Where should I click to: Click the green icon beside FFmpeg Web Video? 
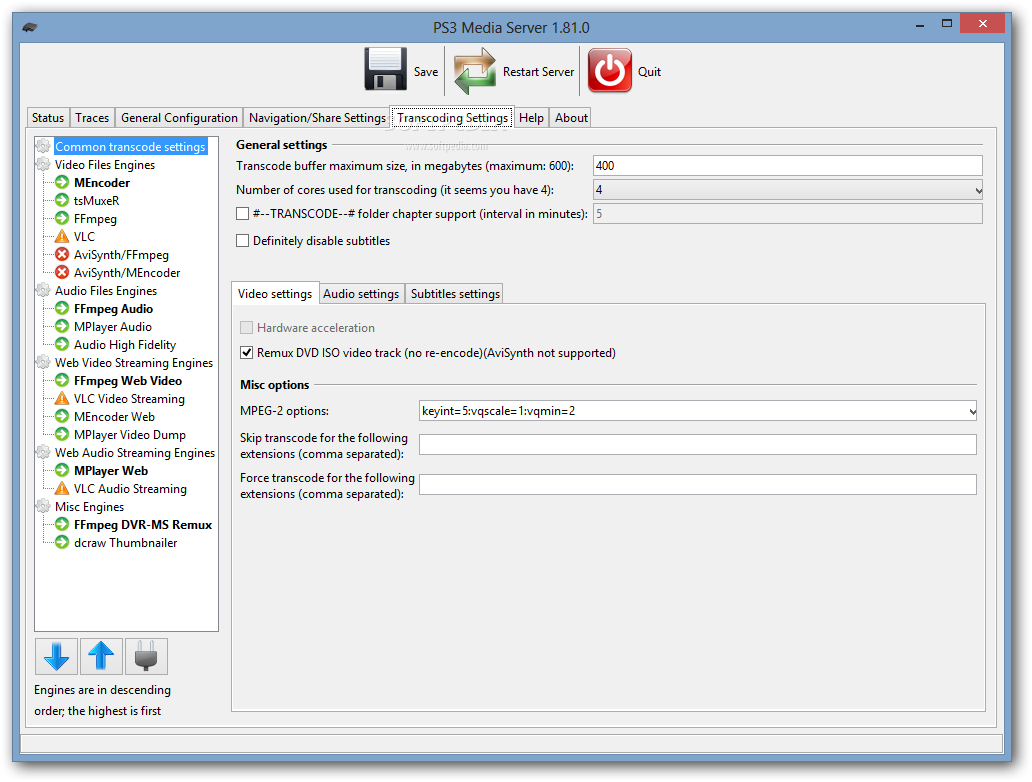click(x=62, y=380)
